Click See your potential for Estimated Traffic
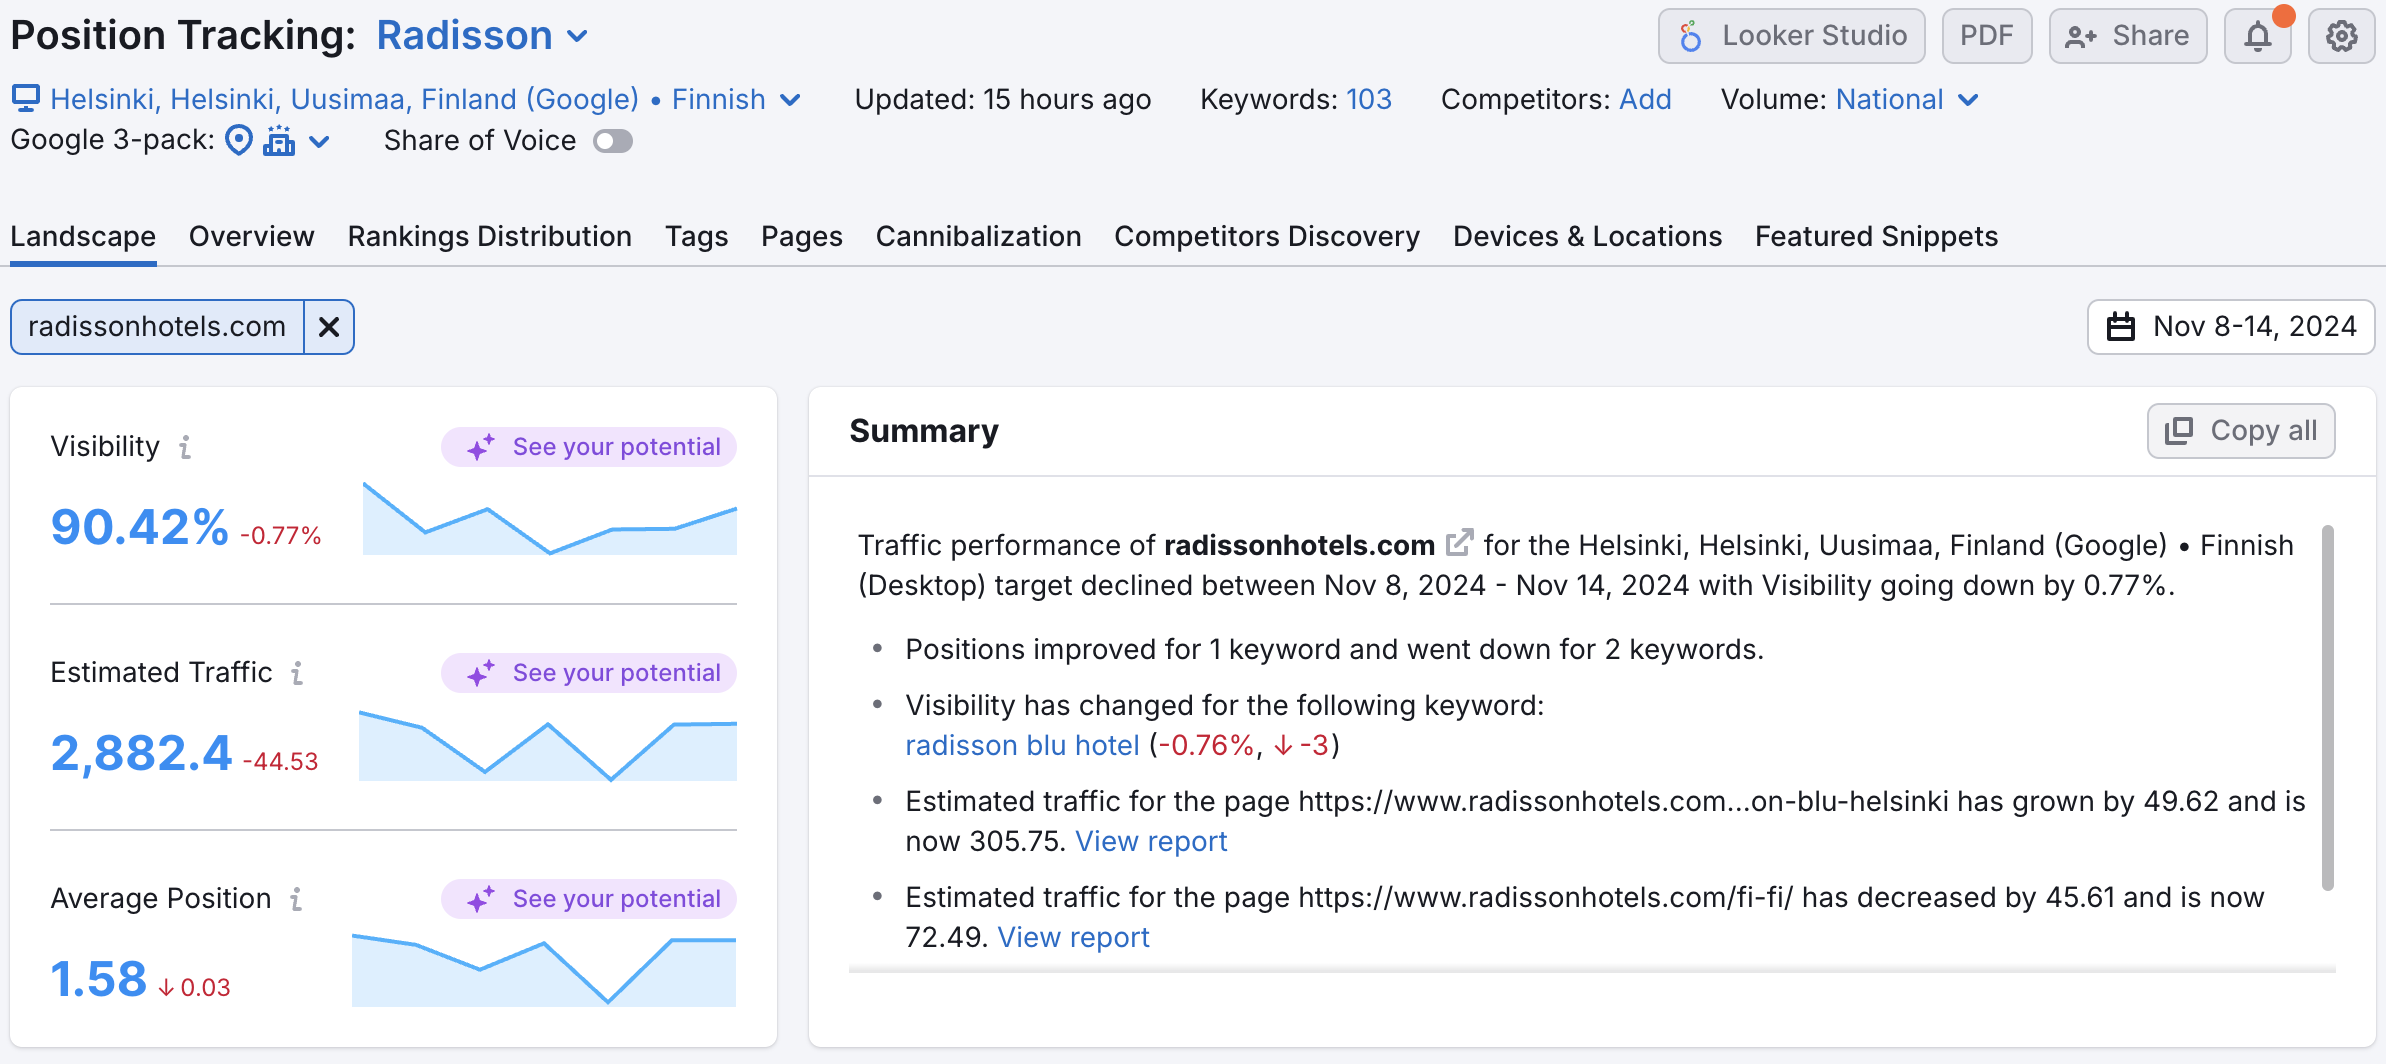The image size is (2386, 1064). [589, 673]
